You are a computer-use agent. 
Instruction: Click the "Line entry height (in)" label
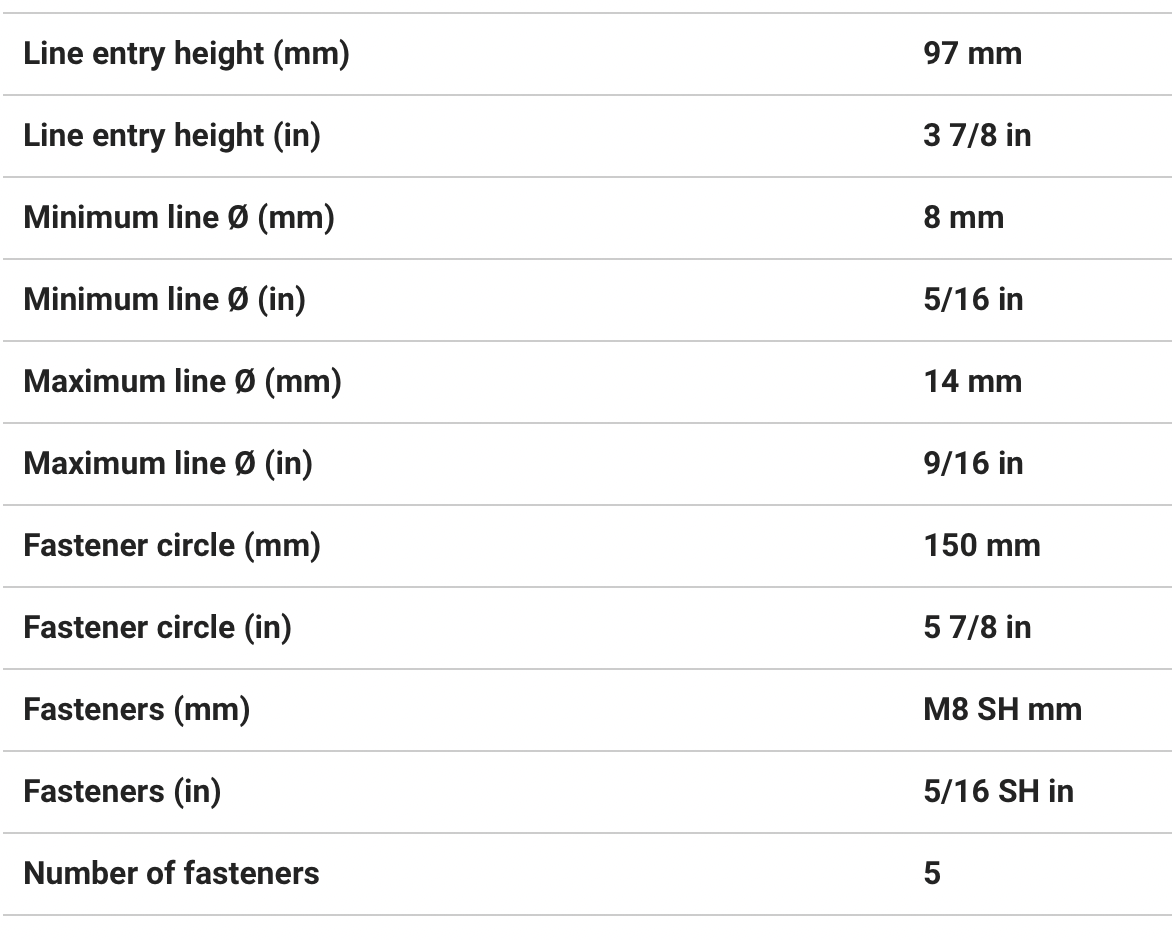[x=172, y=136]
